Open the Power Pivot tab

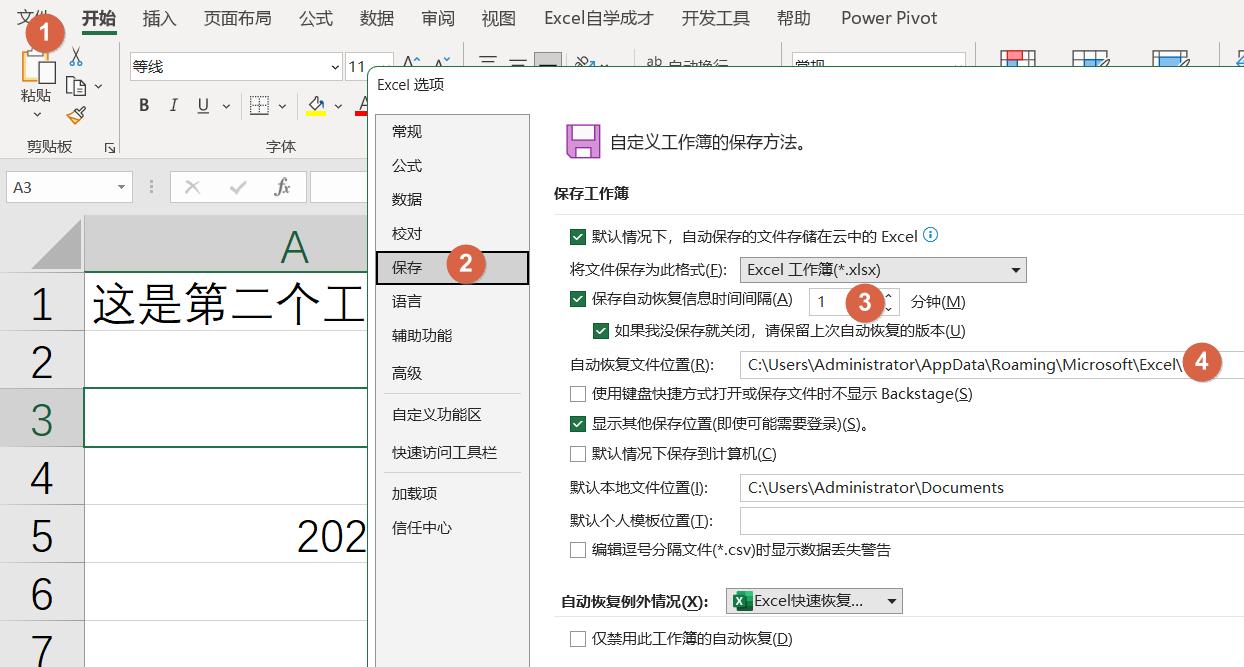click(888, 17)
